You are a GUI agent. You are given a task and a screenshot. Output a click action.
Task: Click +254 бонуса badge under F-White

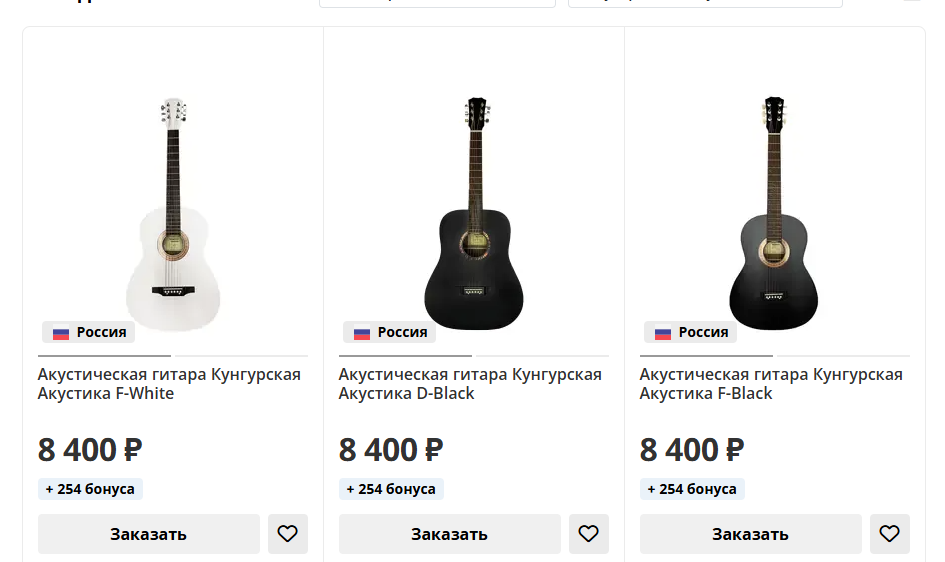coord(90,489)
